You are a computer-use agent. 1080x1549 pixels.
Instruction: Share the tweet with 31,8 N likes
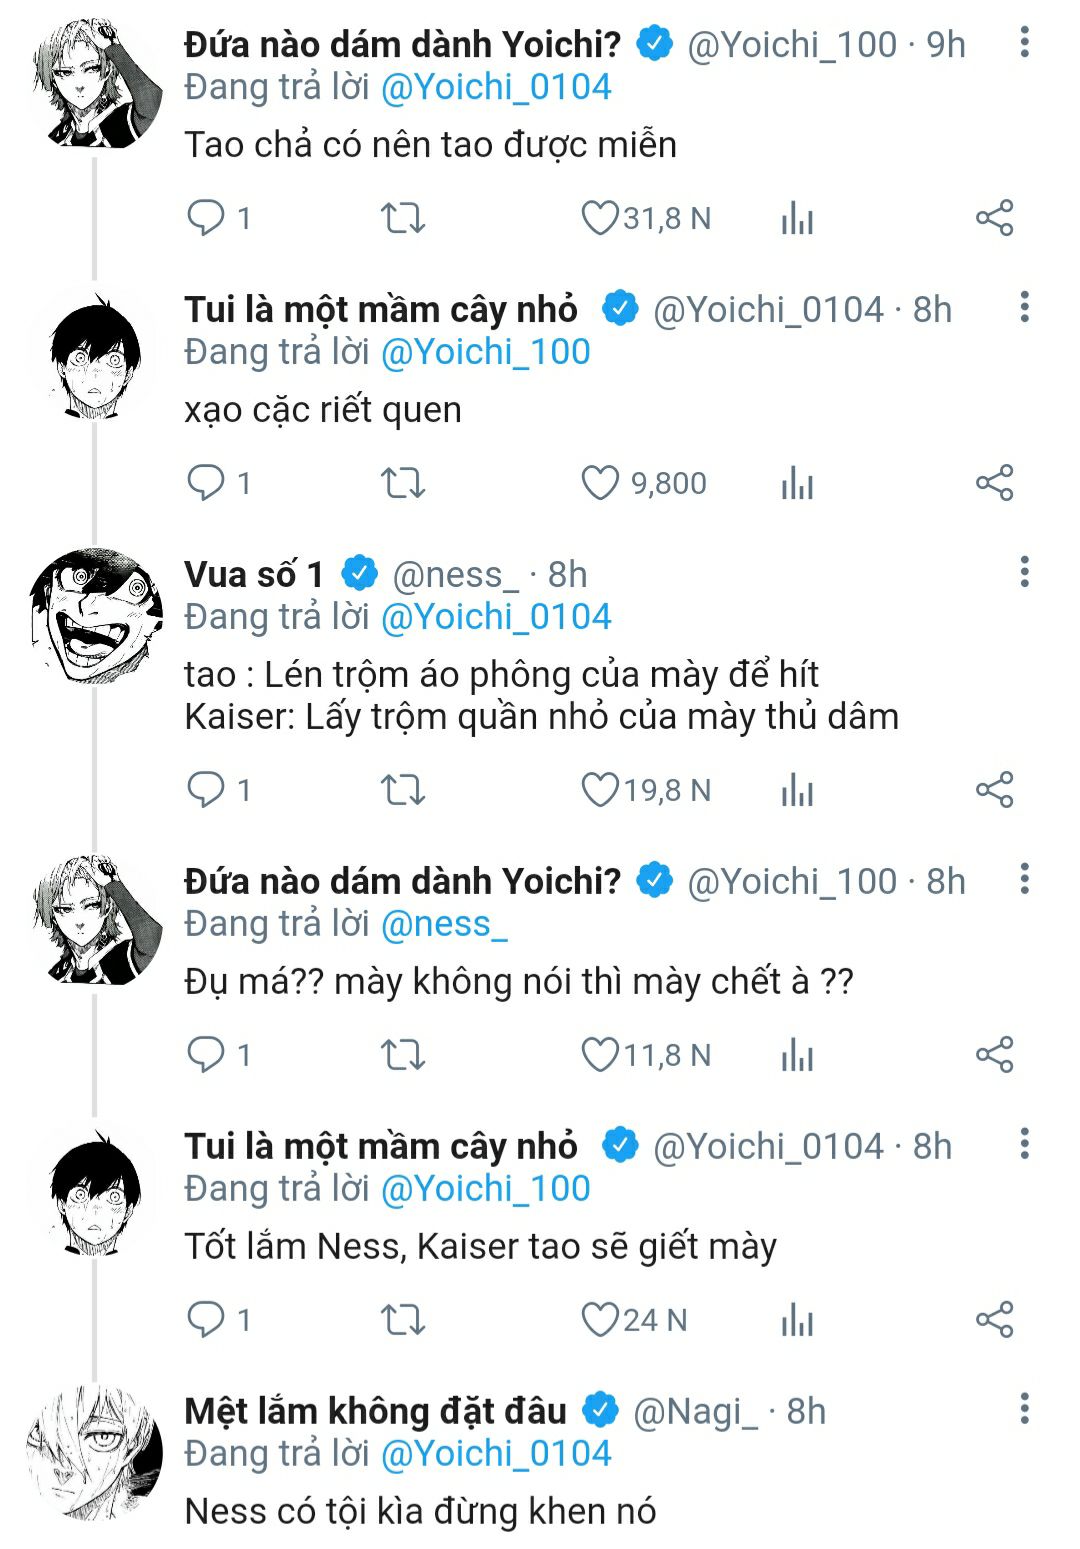click(994, 218)
